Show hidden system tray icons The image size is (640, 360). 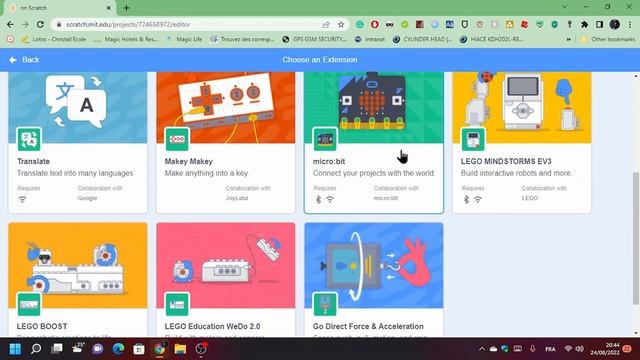(482, 349)
